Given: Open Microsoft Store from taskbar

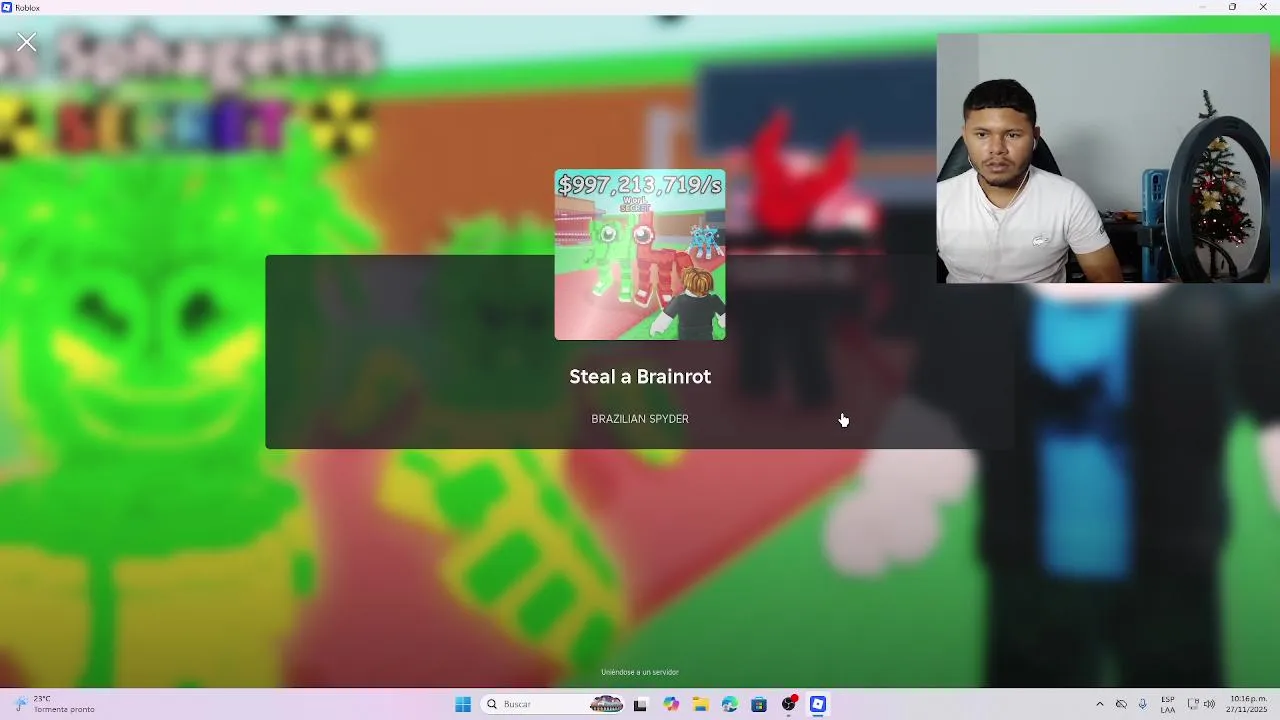Looking at the screenshot, I should (x=759, y=704).
